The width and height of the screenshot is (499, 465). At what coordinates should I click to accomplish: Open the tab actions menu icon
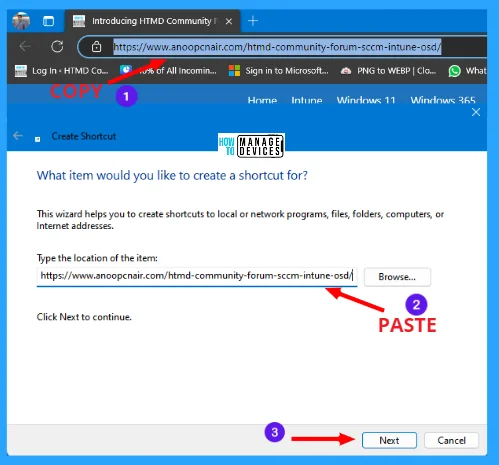point(48,21)
